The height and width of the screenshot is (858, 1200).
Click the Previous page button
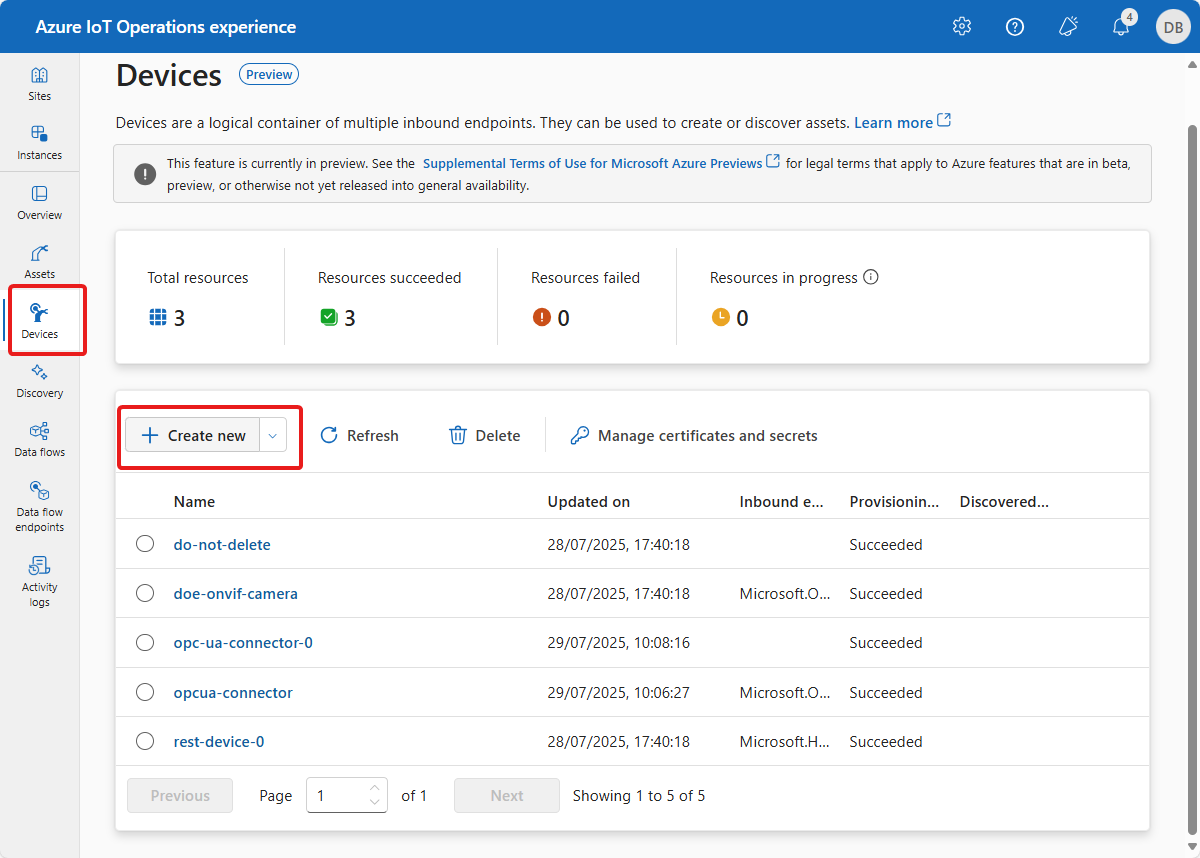click(x=180, y=795)
